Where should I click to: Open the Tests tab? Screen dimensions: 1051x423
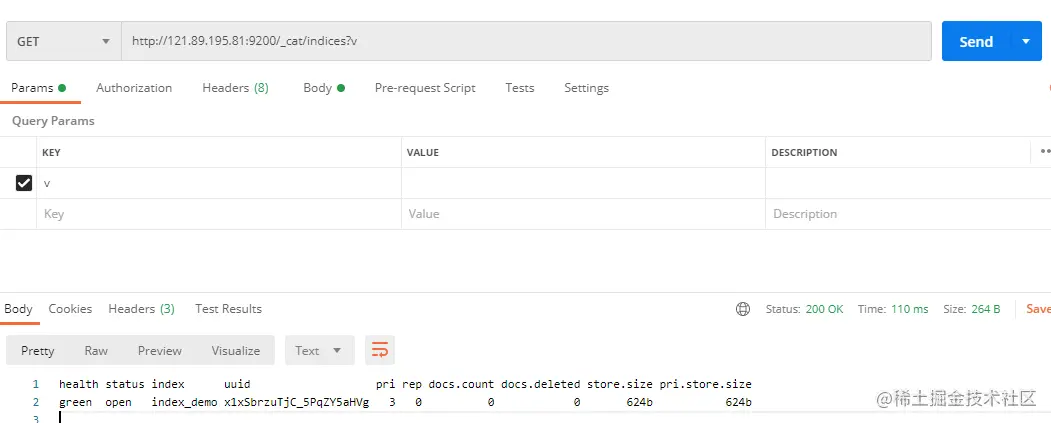519,88
